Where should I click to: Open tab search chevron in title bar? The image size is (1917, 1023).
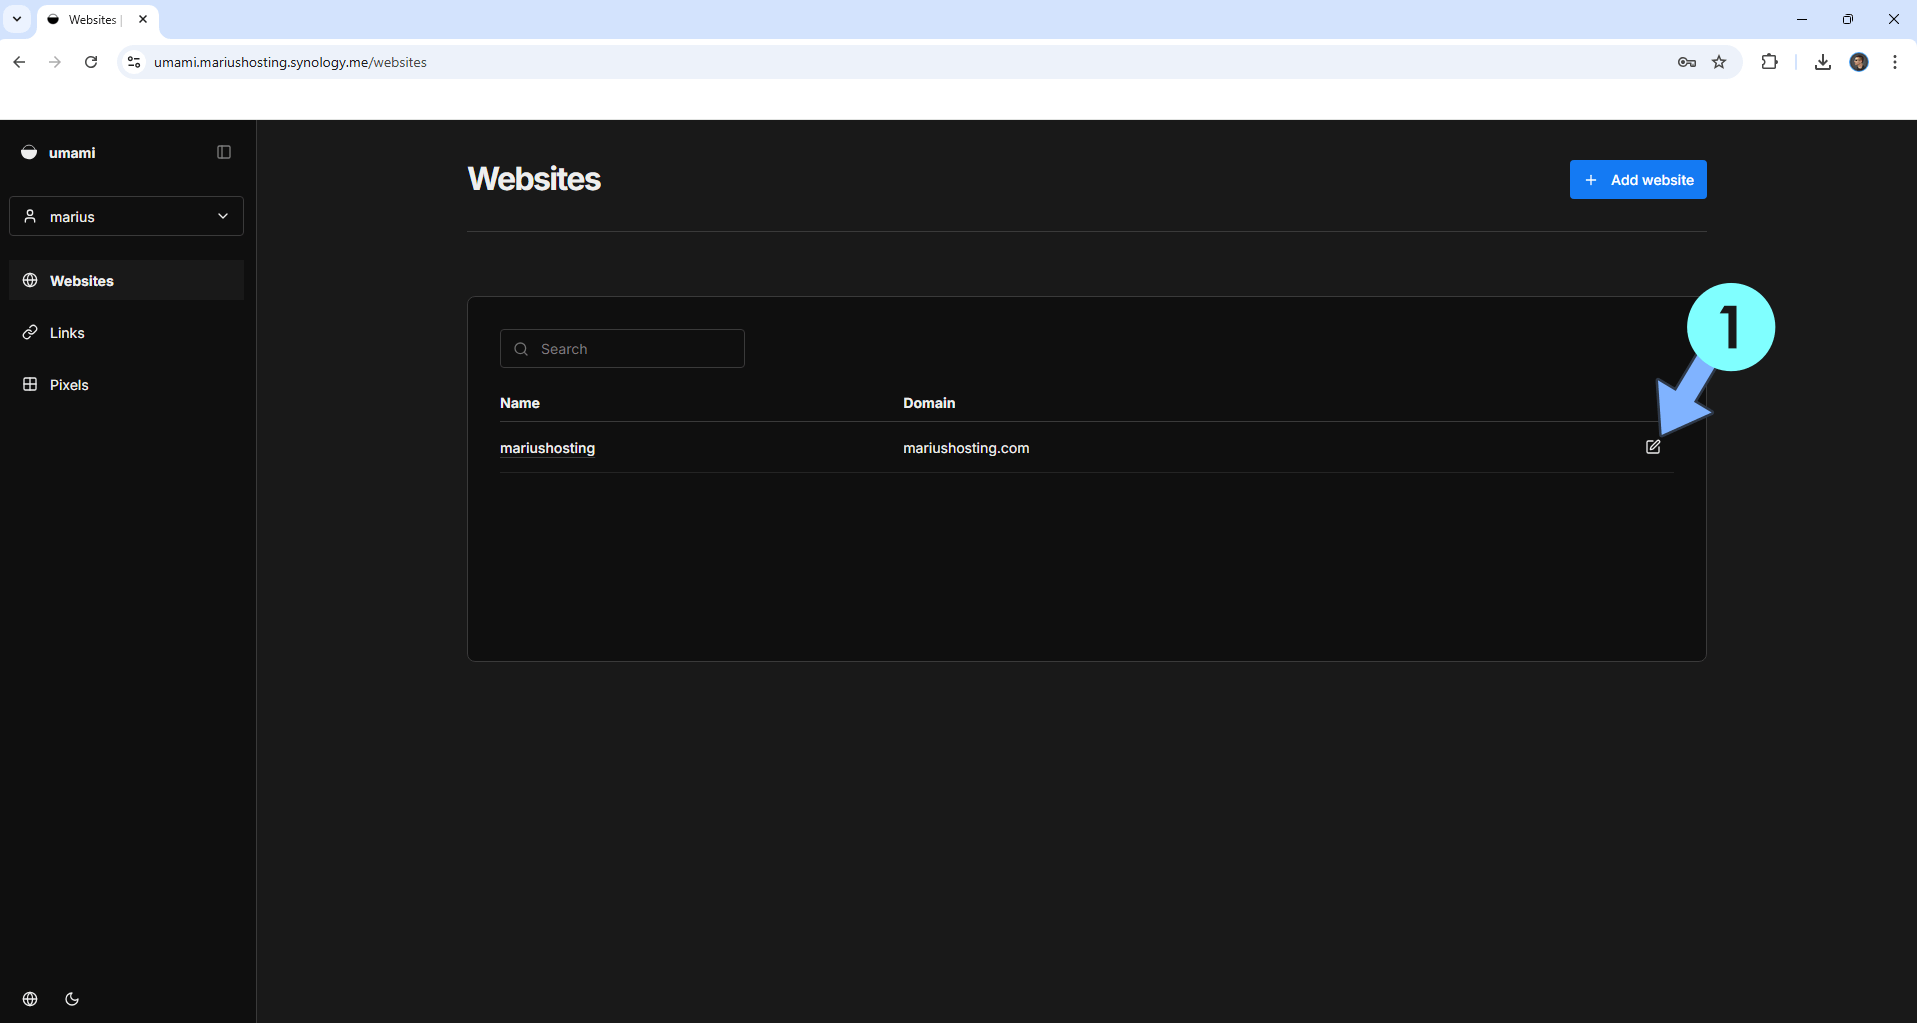point(17,19)
